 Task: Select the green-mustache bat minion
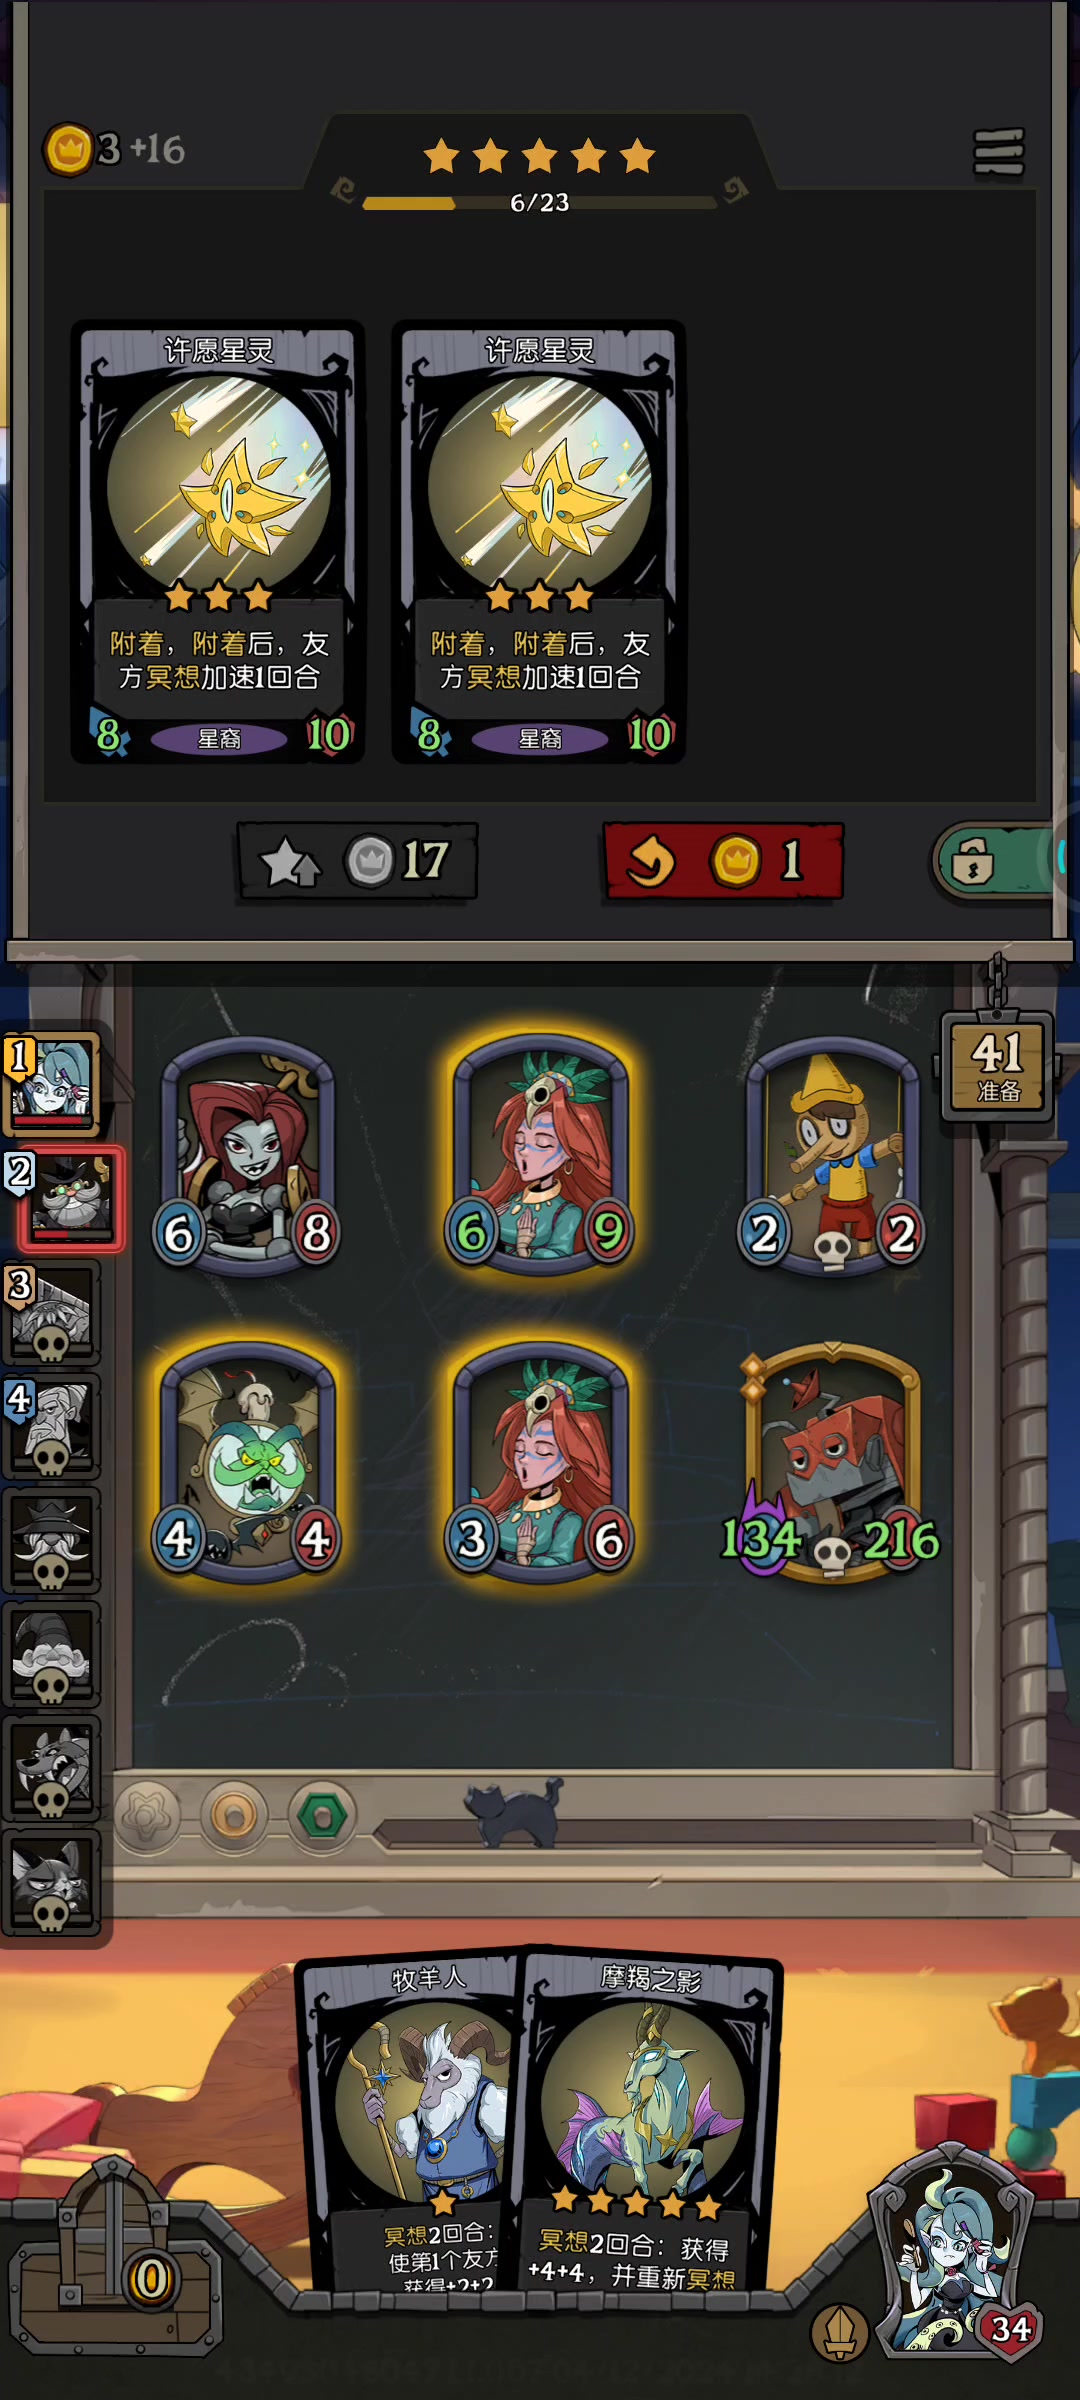coord(248,1462)
